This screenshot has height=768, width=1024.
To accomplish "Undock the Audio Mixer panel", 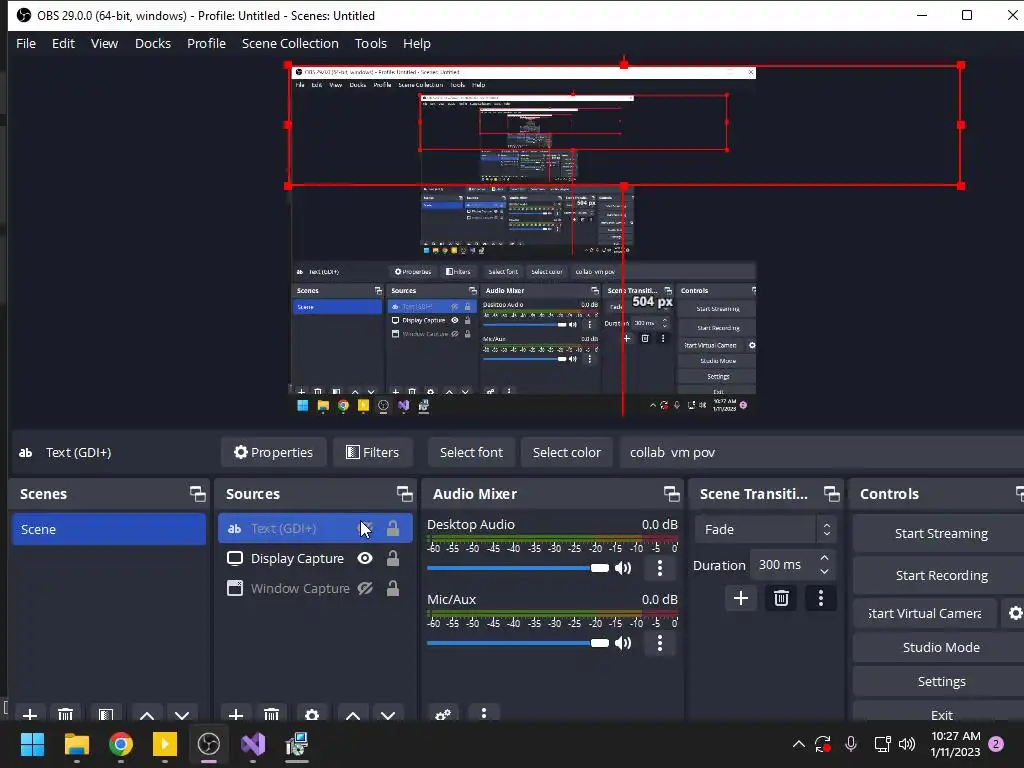I will point(671,494).
